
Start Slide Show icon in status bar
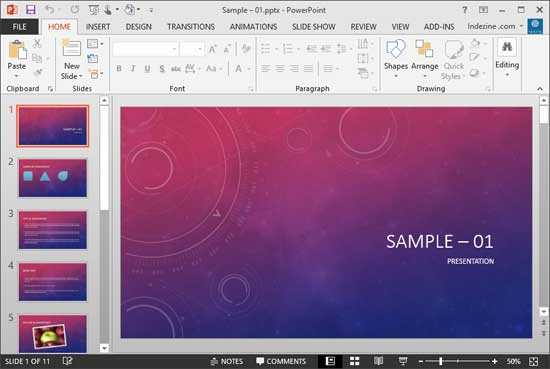(403, 361)
